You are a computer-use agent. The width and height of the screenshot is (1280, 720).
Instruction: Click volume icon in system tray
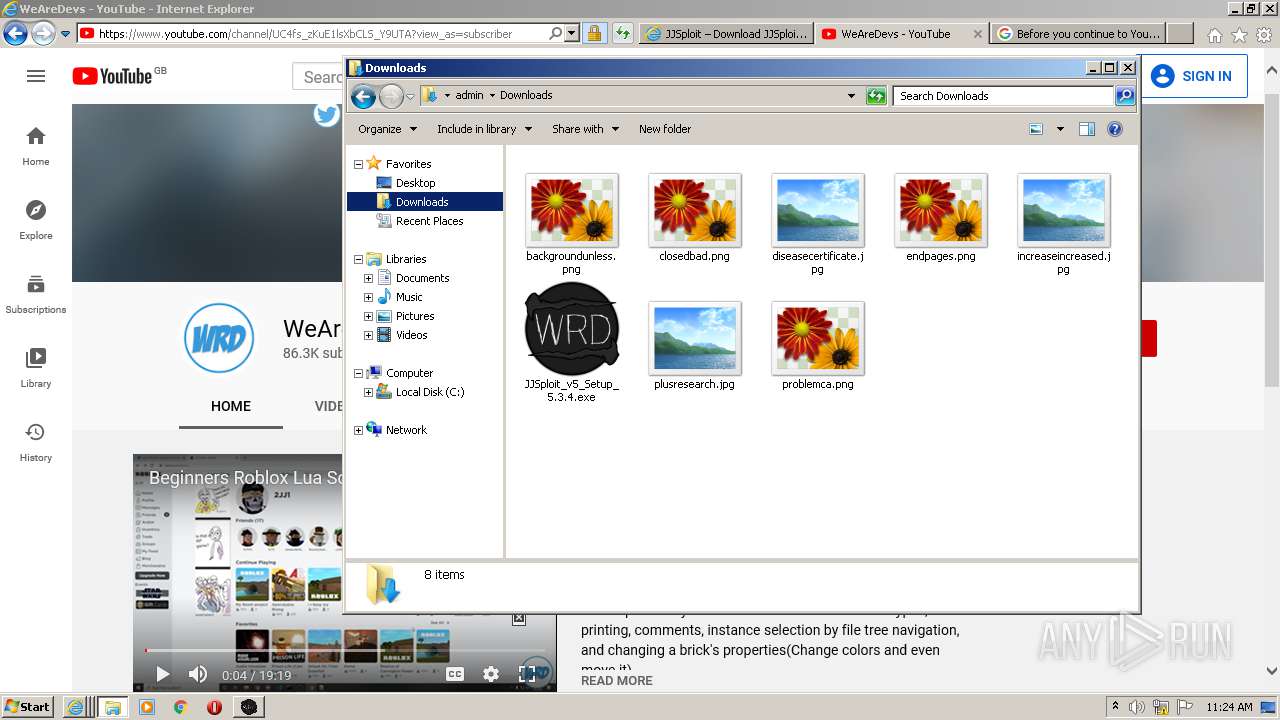click(x=1137, y=707)
